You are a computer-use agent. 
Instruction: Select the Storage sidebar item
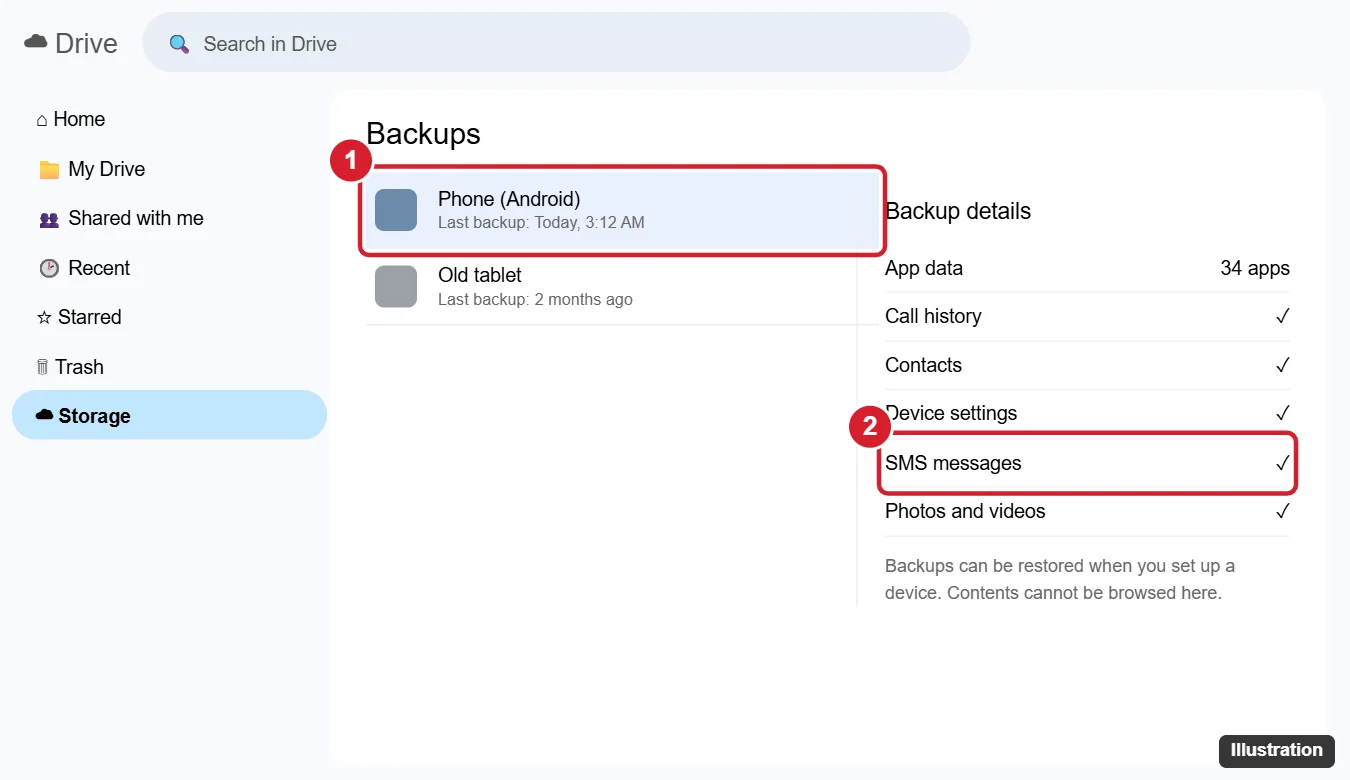click(x=169, y=415)
